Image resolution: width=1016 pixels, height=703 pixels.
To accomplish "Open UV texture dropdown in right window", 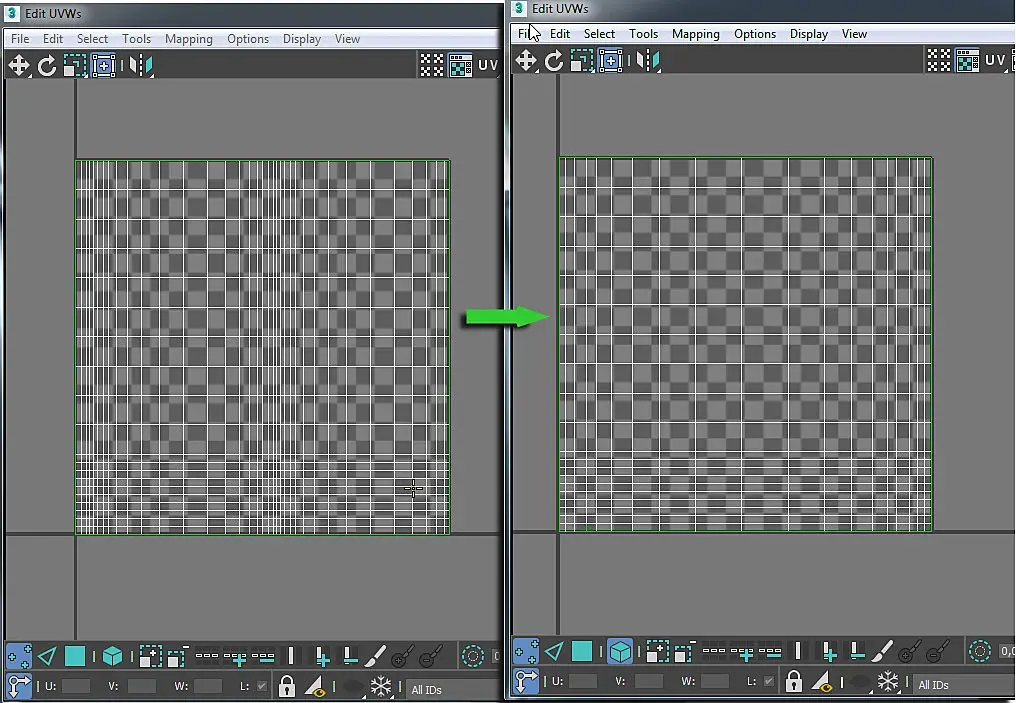I will click(998, 60).
